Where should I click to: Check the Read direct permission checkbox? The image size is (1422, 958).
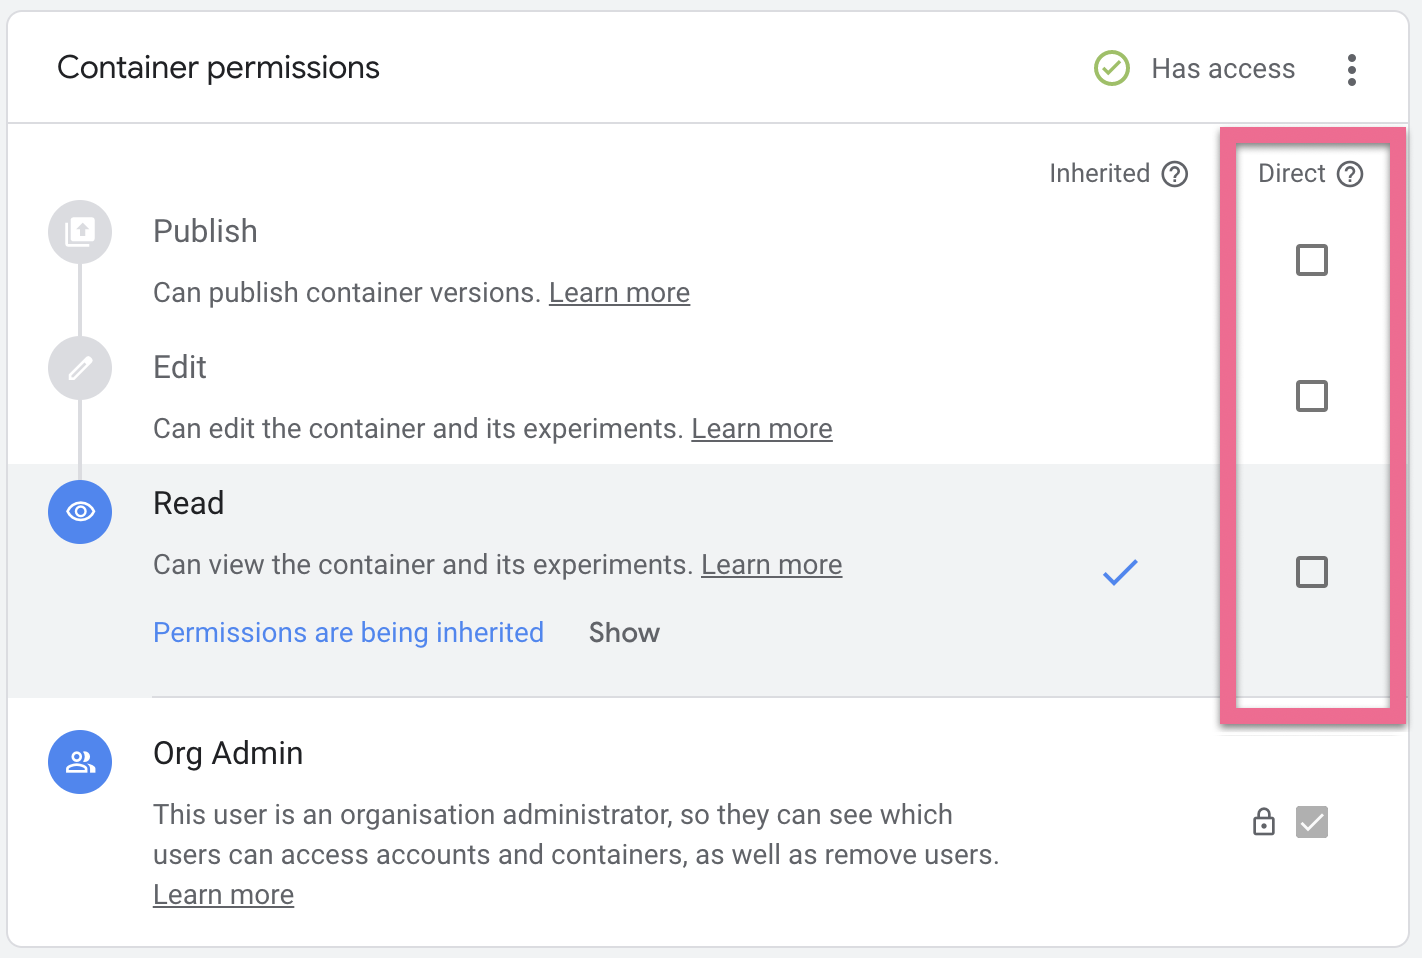coord(1311,572)
